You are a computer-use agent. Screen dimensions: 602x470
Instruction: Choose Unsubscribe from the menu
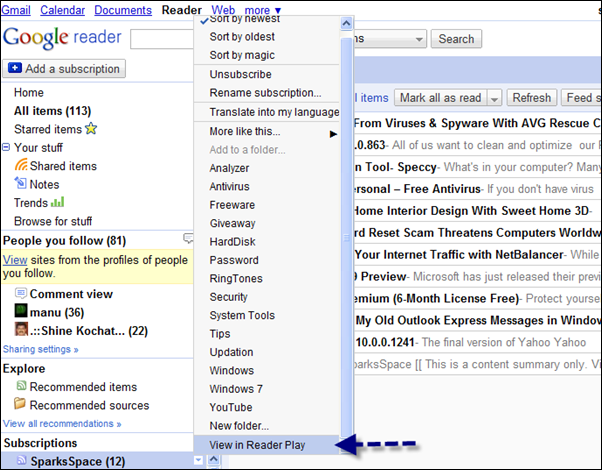click(240, 74)
